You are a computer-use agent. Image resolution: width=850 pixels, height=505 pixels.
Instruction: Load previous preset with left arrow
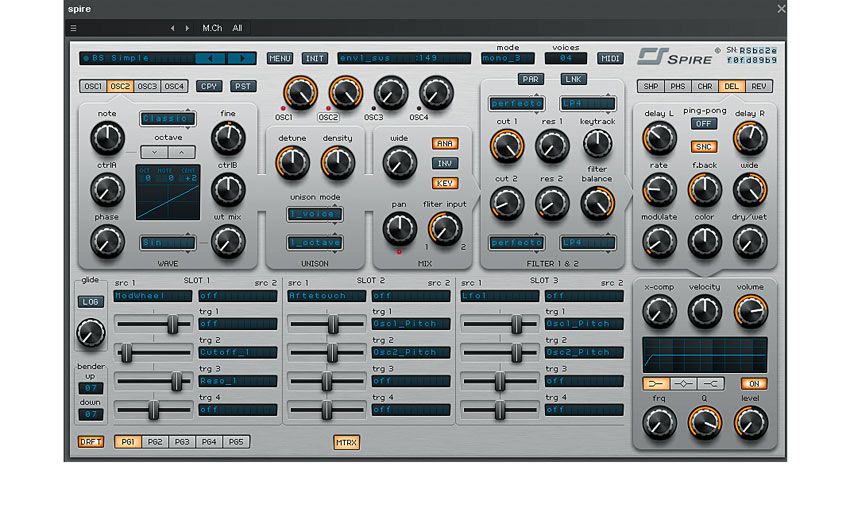coord(210,58)
